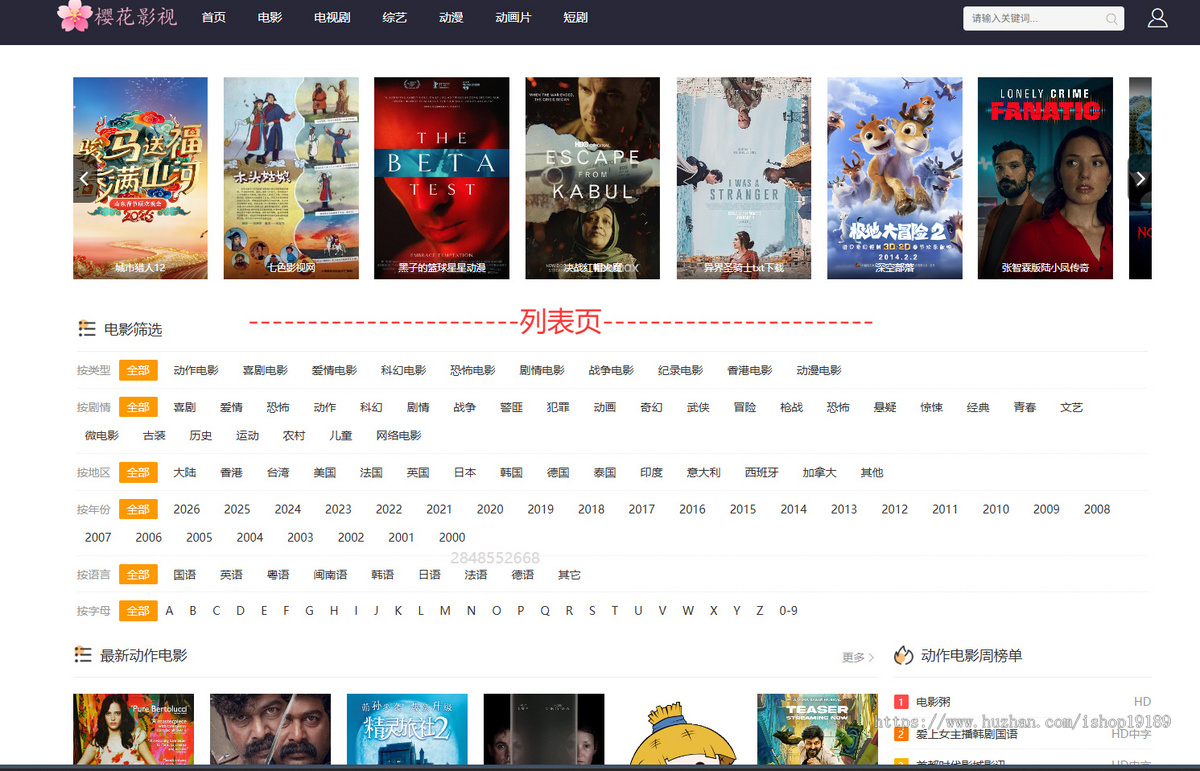Viewport: 1200px width, 771px height.
Task: Click 更多 beside 最新动作电影
Action: 858,657
